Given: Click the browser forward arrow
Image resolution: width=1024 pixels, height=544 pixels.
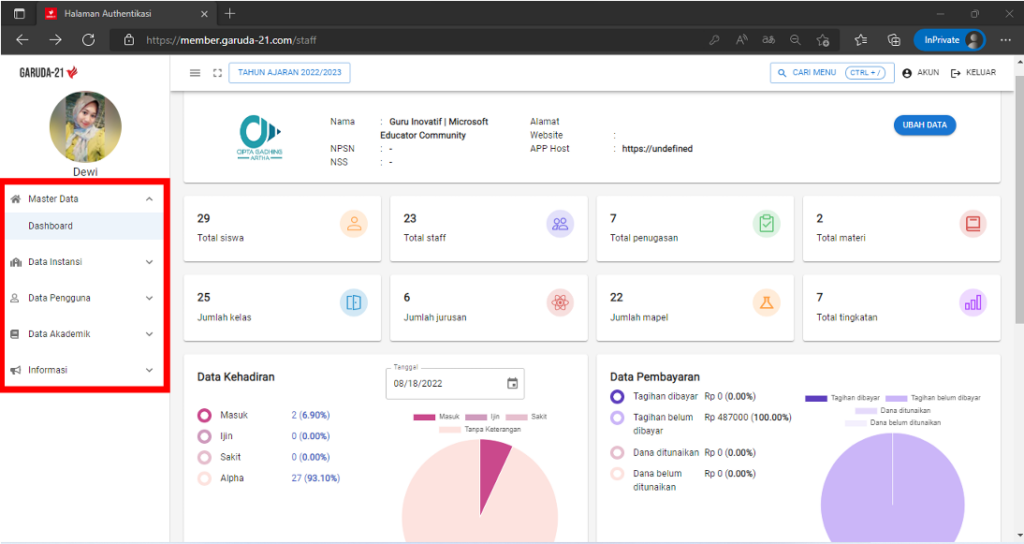Looking at the screenshot, I should pos(55,40).
